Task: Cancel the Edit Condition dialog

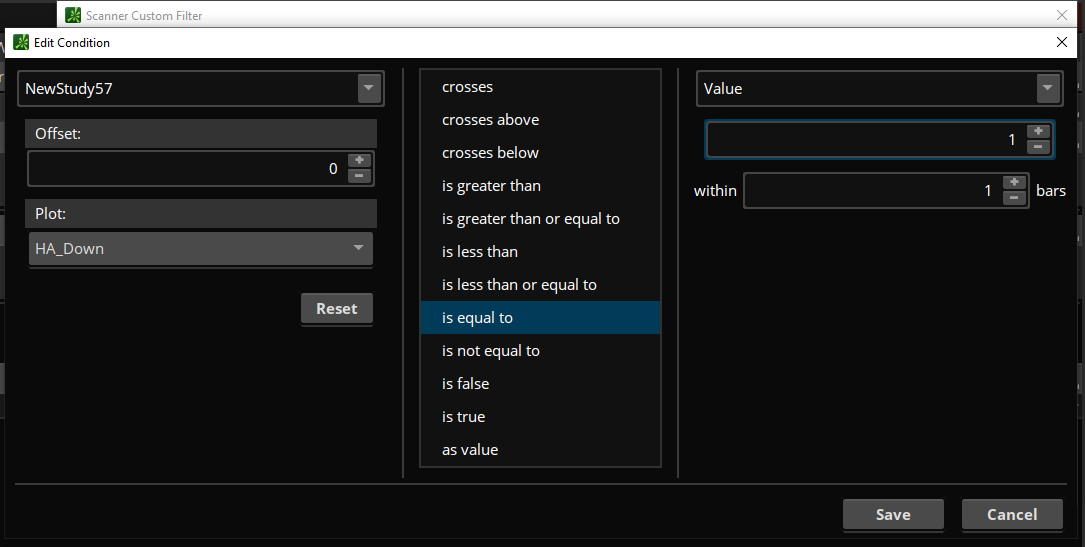Action: pyautogui.click(x=1012, y=514)
